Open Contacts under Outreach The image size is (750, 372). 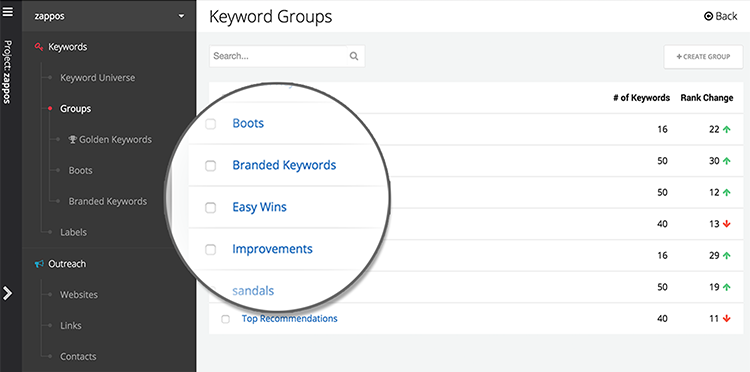(78, 356)
